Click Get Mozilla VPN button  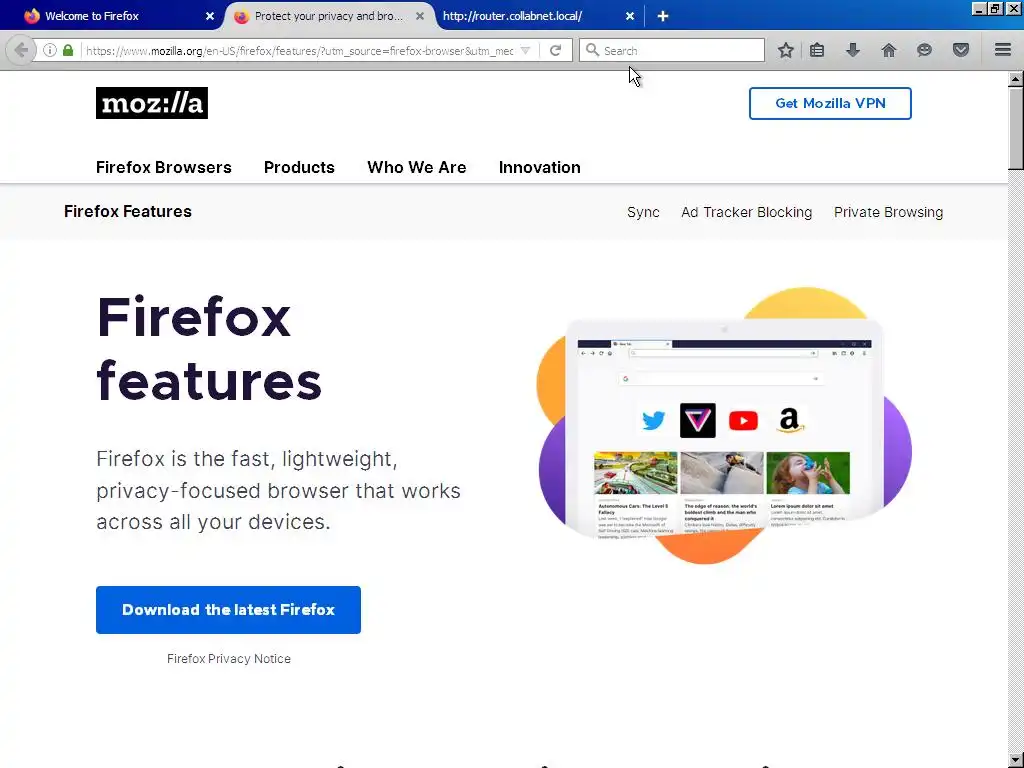click(830, 103)
